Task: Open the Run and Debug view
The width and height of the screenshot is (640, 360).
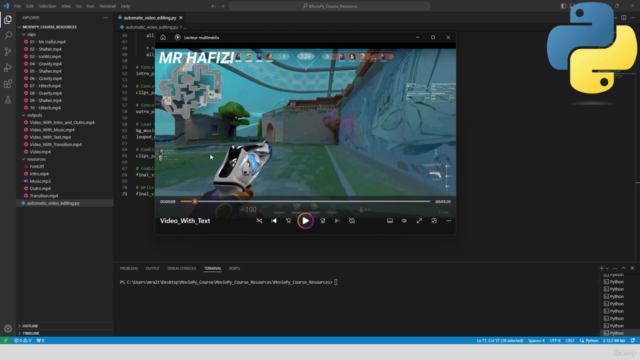Action: [x=8, y=68]
